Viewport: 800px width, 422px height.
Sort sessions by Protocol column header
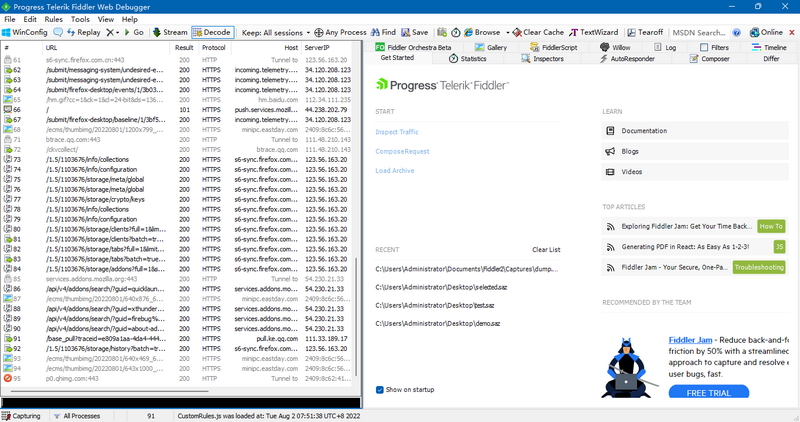point(213,47)
